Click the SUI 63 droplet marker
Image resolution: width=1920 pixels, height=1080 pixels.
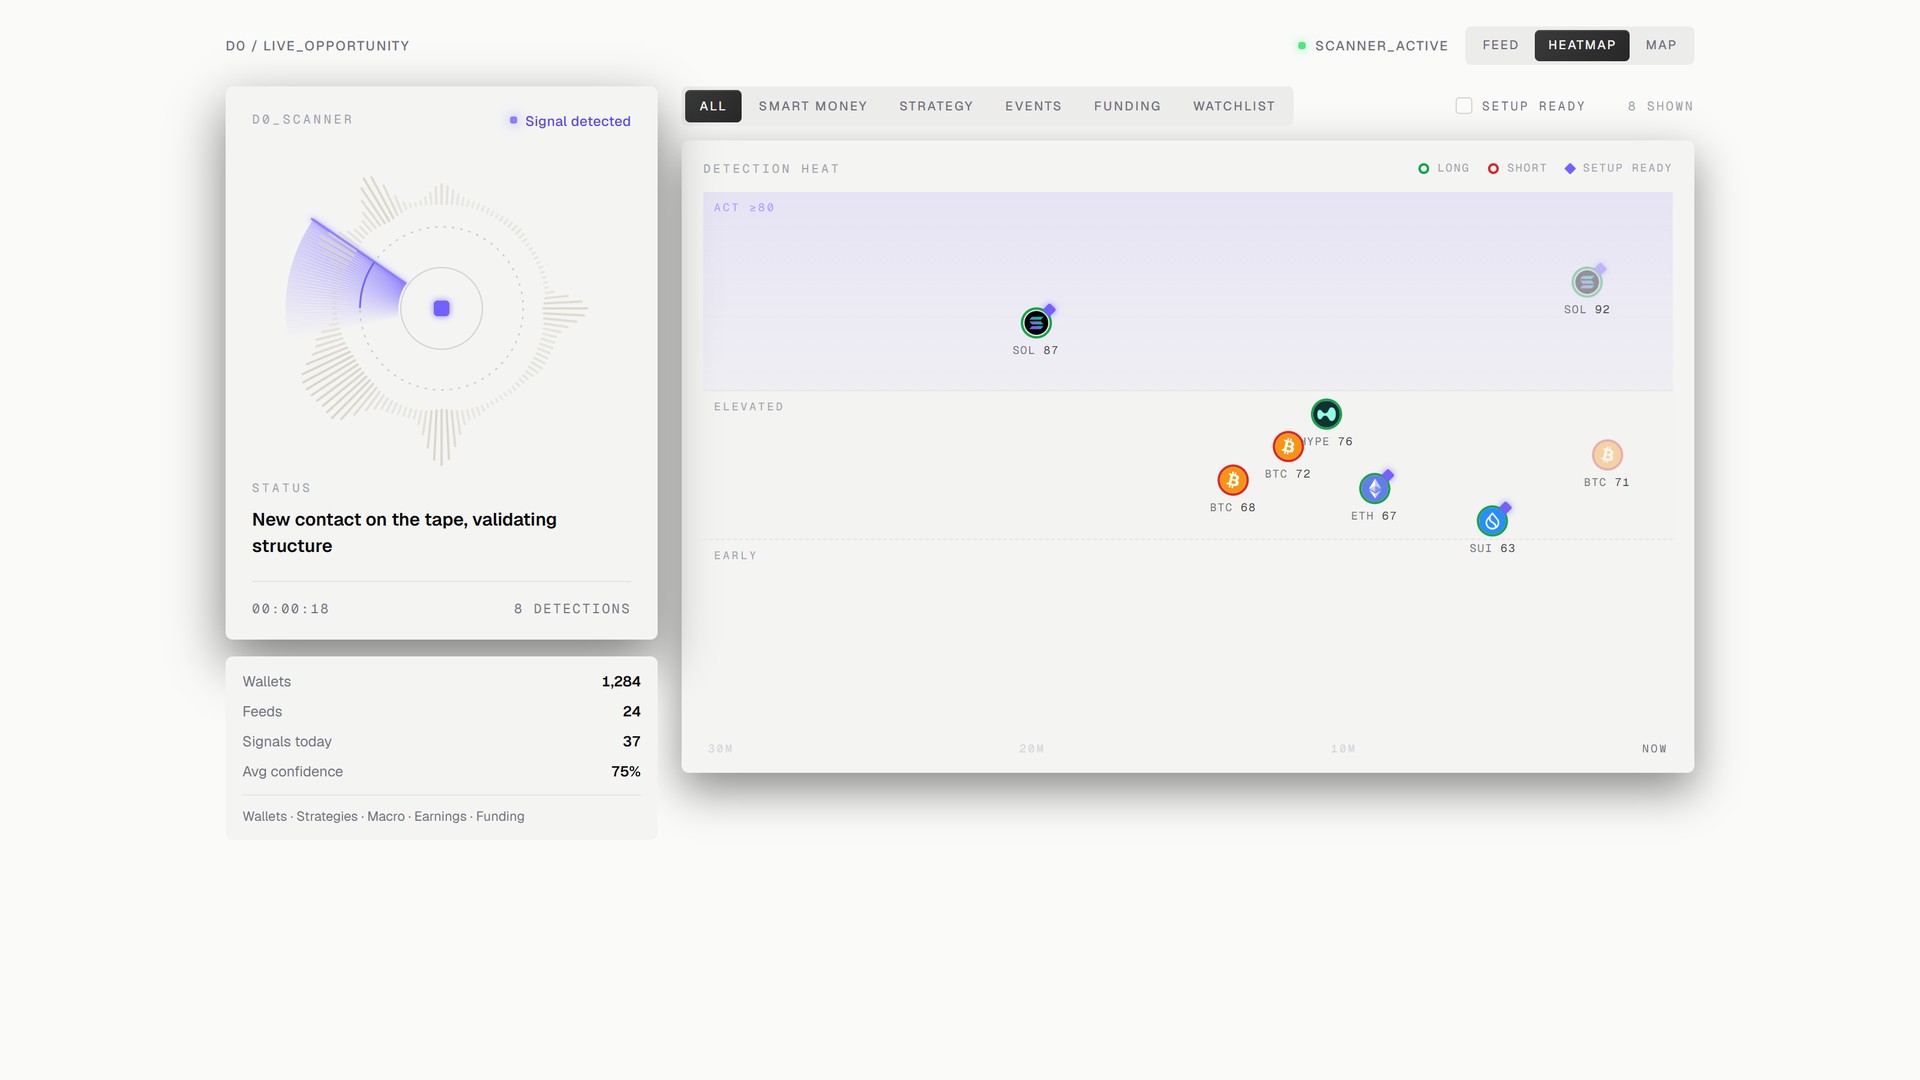coord(1492,521)
